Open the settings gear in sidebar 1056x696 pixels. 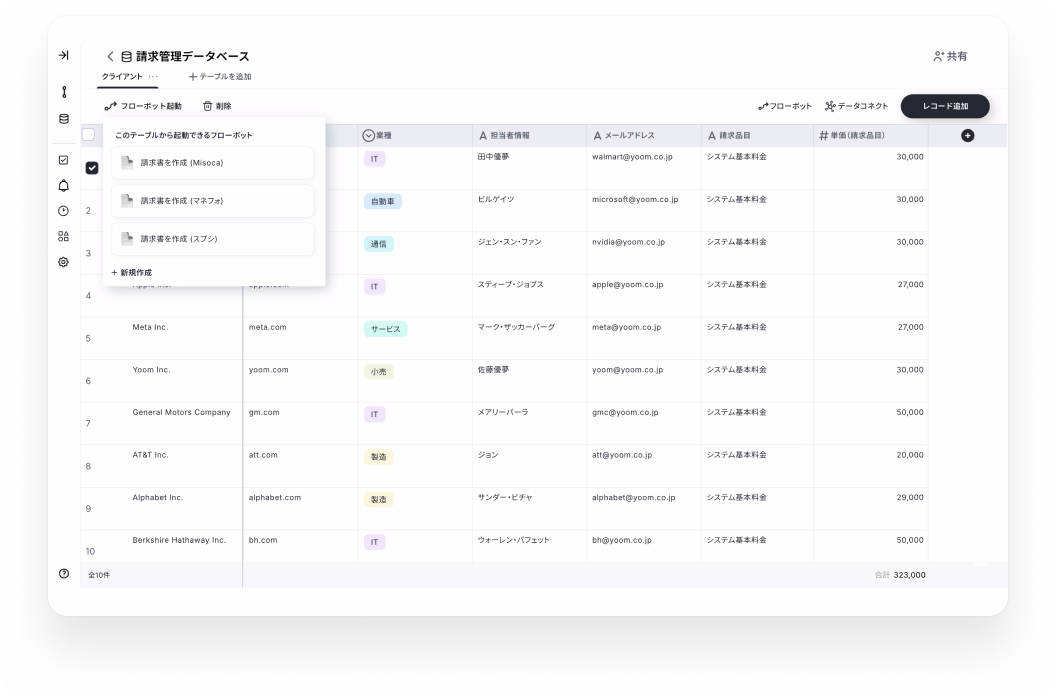click(64, 262)
